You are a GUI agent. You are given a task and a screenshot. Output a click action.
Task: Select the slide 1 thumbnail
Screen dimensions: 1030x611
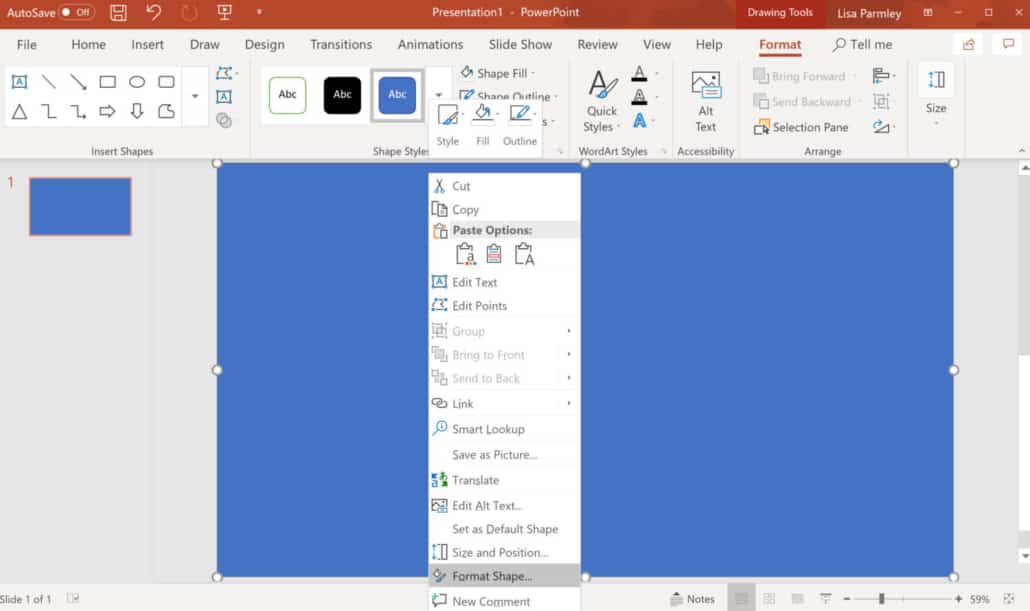(79, 205)
